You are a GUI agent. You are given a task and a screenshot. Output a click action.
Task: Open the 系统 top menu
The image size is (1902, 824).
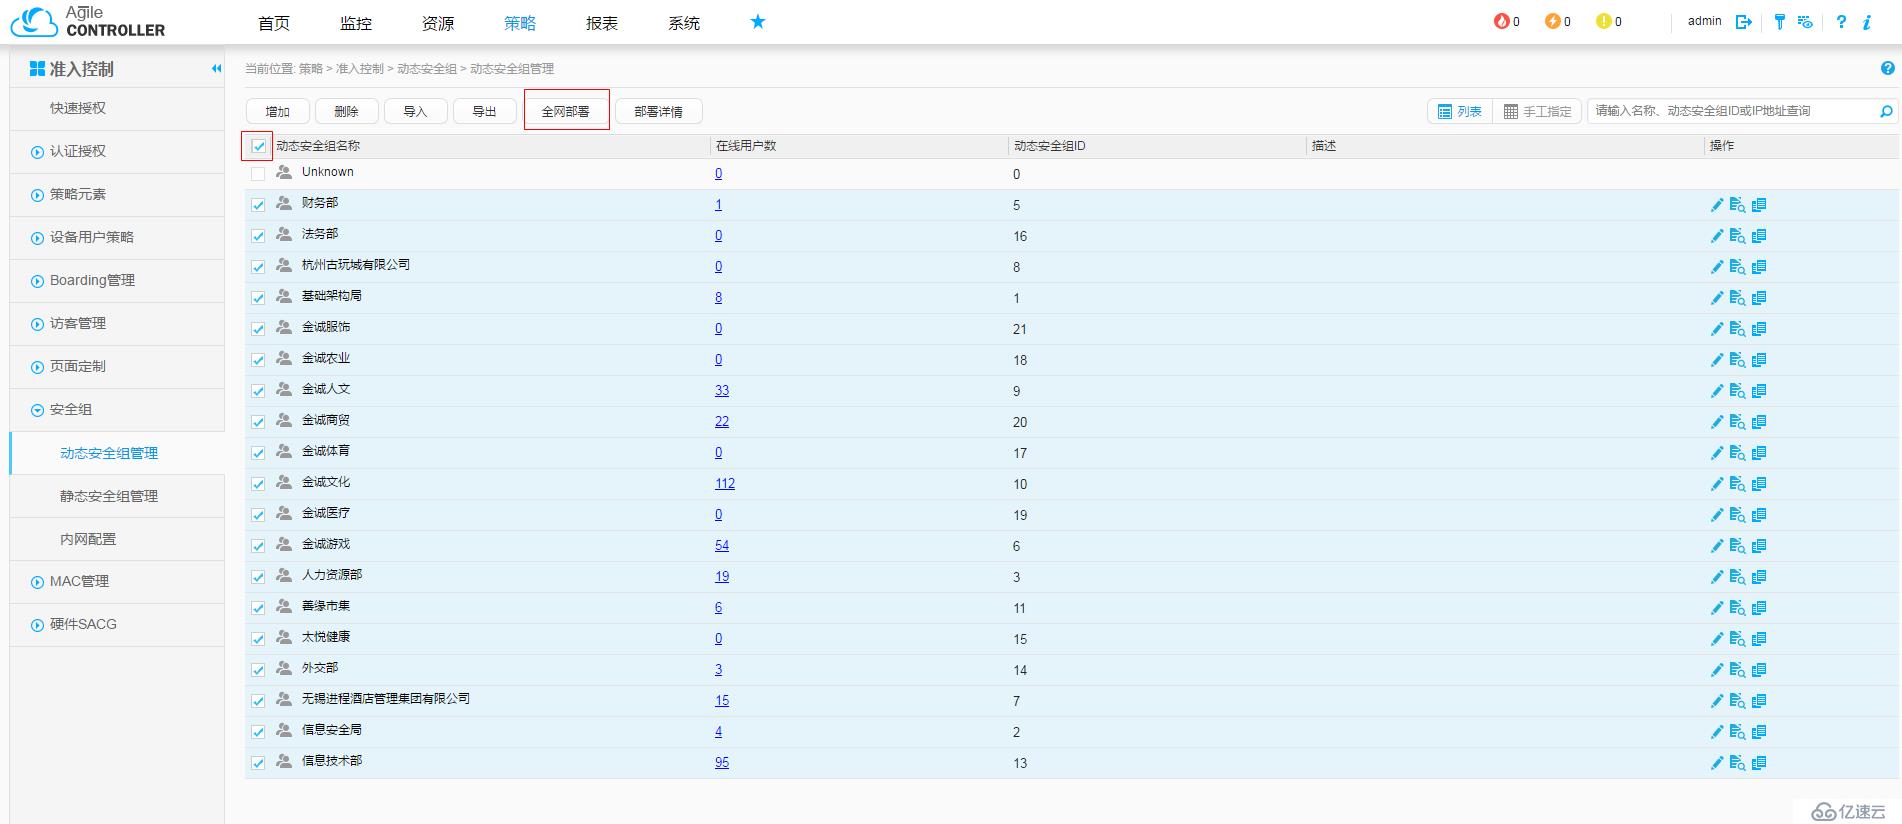(684, 23)
